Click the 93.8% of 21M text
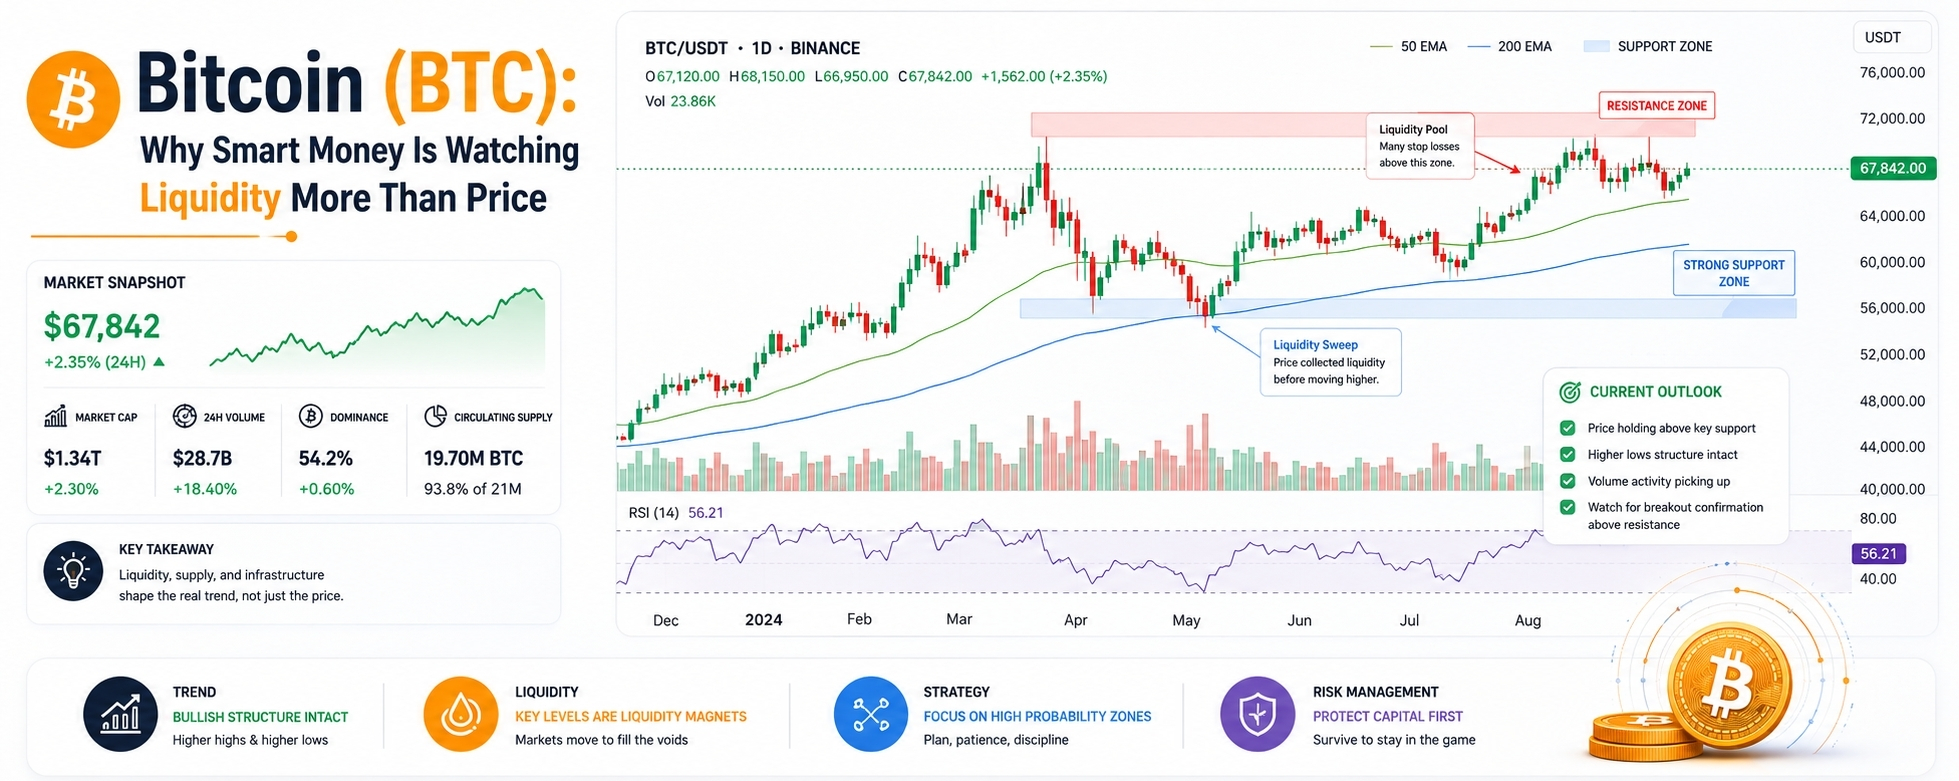 473,489
